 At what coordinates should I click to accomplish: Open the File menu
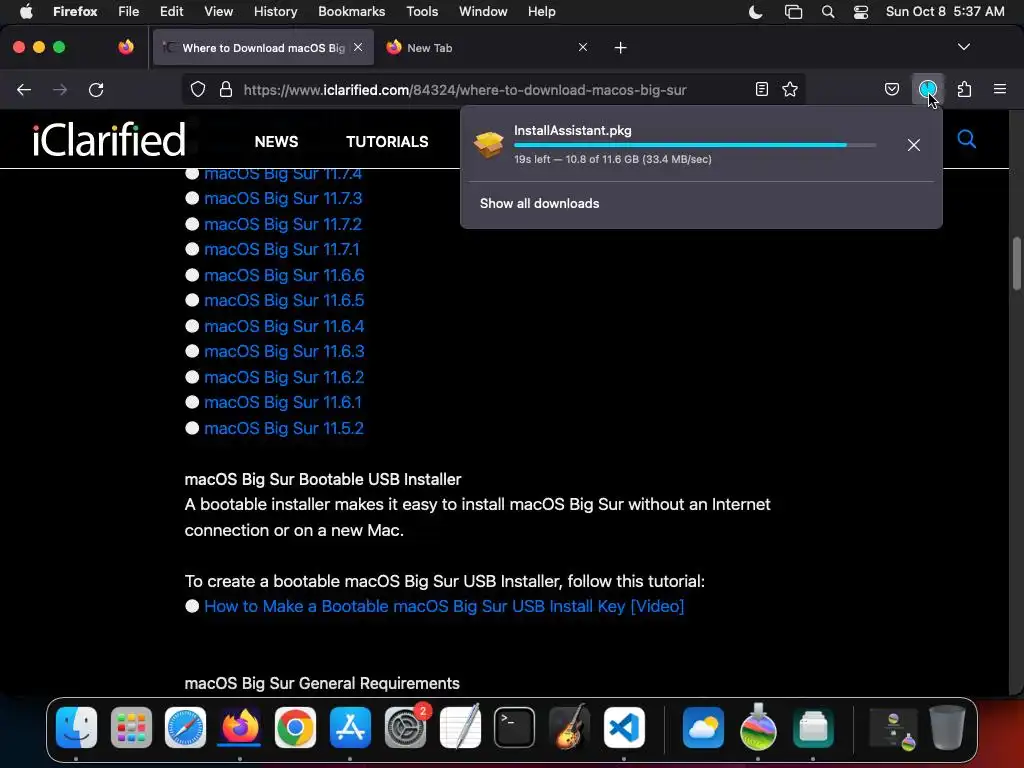(129, 12)
